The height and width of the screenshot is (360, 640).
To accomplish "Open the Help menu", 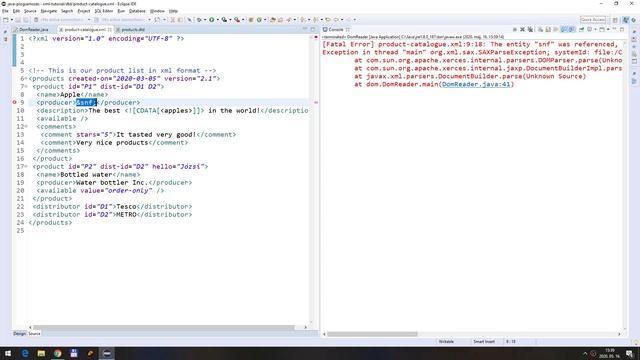I will click(173, 11).
